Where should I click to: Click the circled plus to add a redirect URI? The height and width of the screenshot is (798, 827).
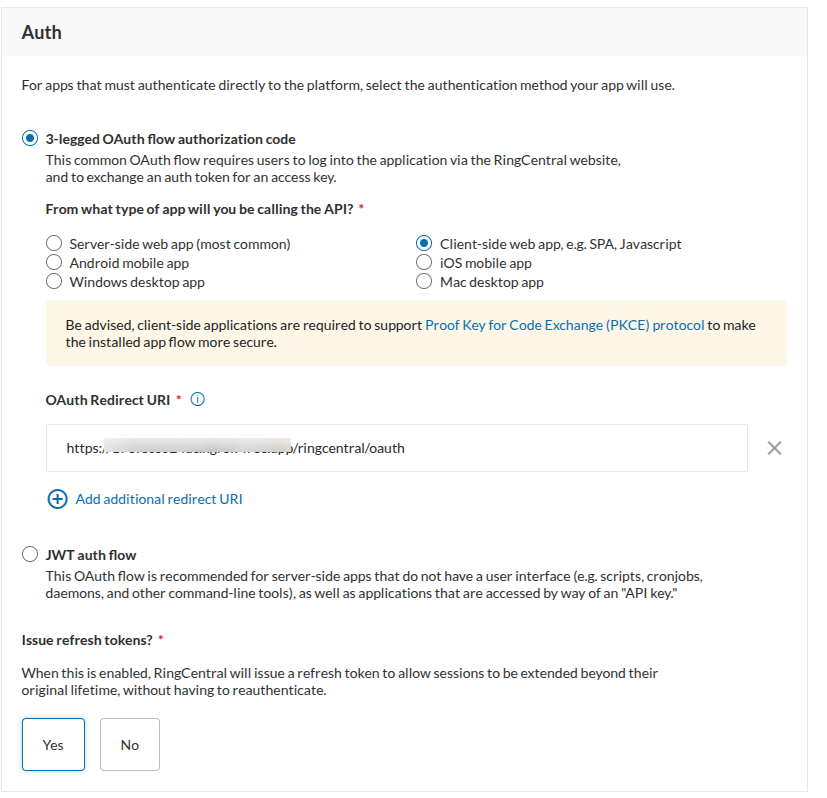tap(58, 498)
